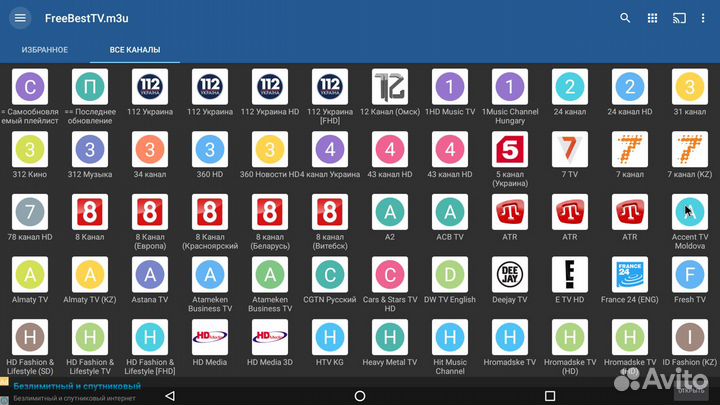Open the HD Media 3D channel

(x=270, y=337)
